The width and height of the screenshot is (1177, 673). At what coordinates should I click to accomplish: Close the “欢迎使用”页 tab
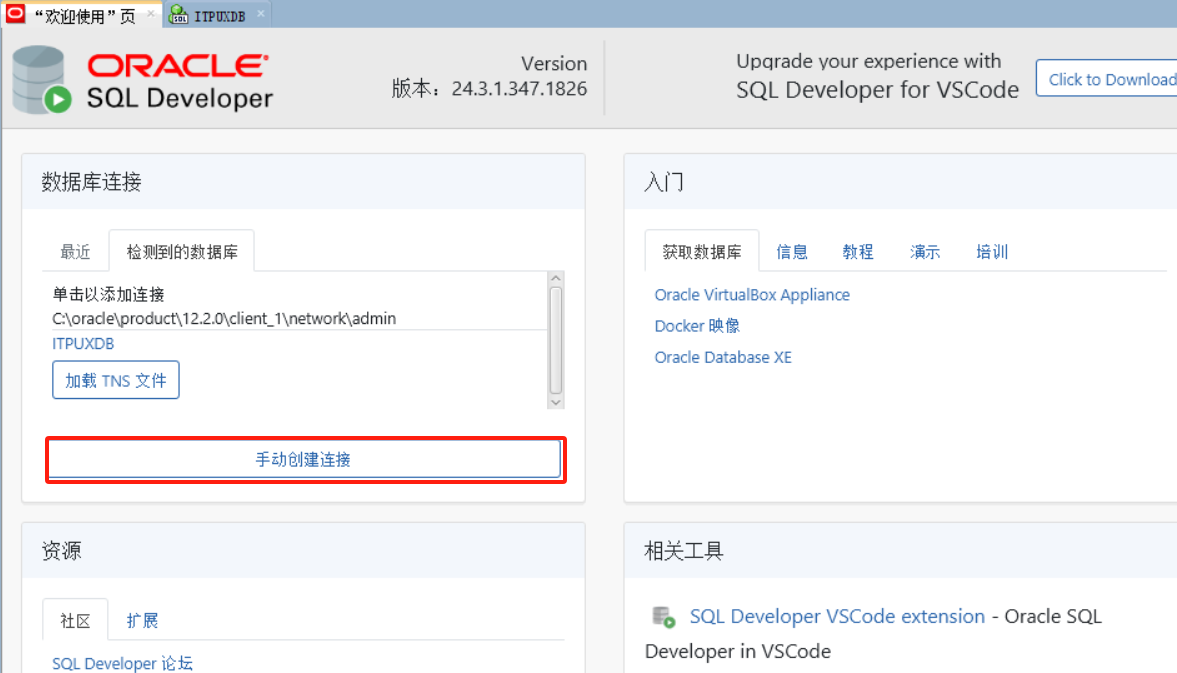(151, 14)
